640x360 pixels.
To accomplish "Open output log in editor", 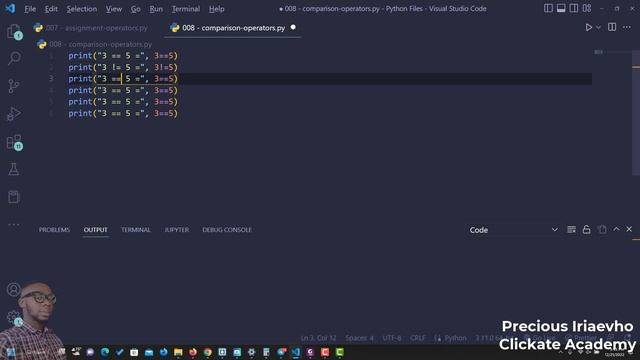I will pos(602,229).
